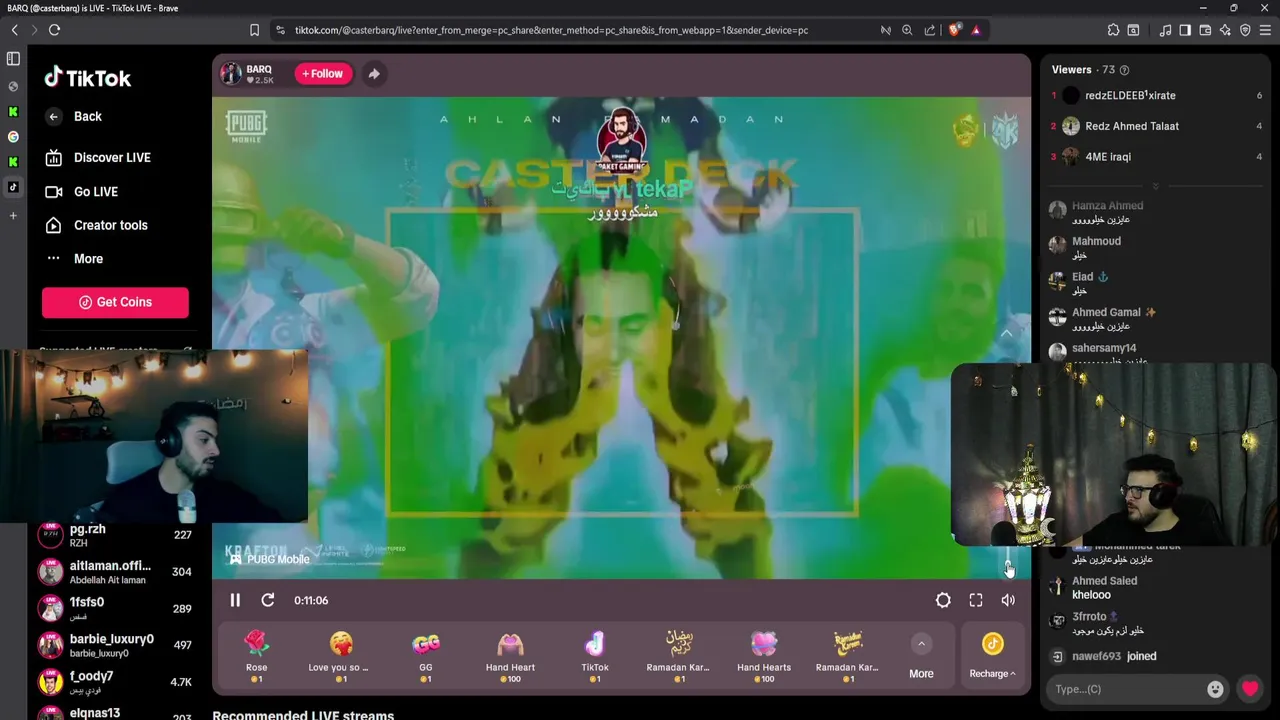Send the Love you so much gift
1280x720 pixels.
tap(341, 655)
